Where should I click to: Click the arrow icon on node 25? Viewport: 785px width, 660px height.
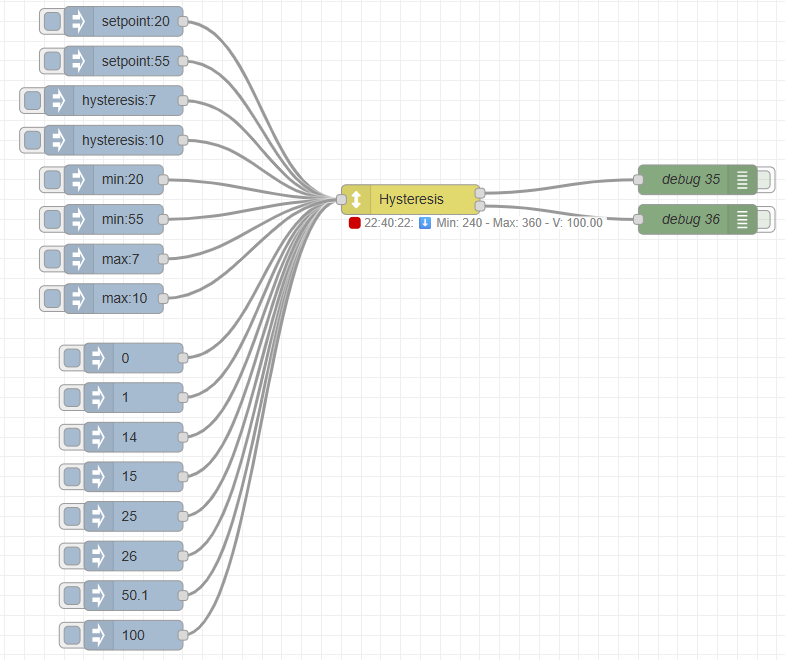[99, 516]
